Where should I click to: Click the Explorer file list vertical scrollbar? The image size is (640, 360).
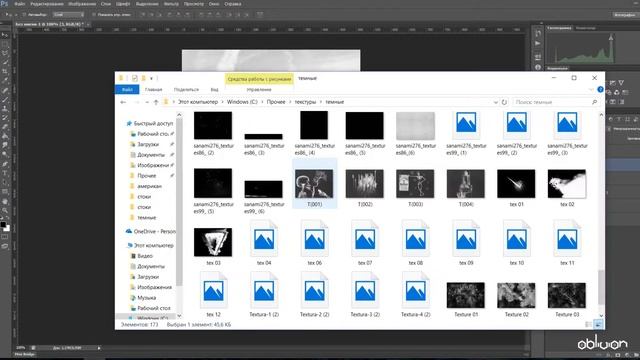pos(601,287)
